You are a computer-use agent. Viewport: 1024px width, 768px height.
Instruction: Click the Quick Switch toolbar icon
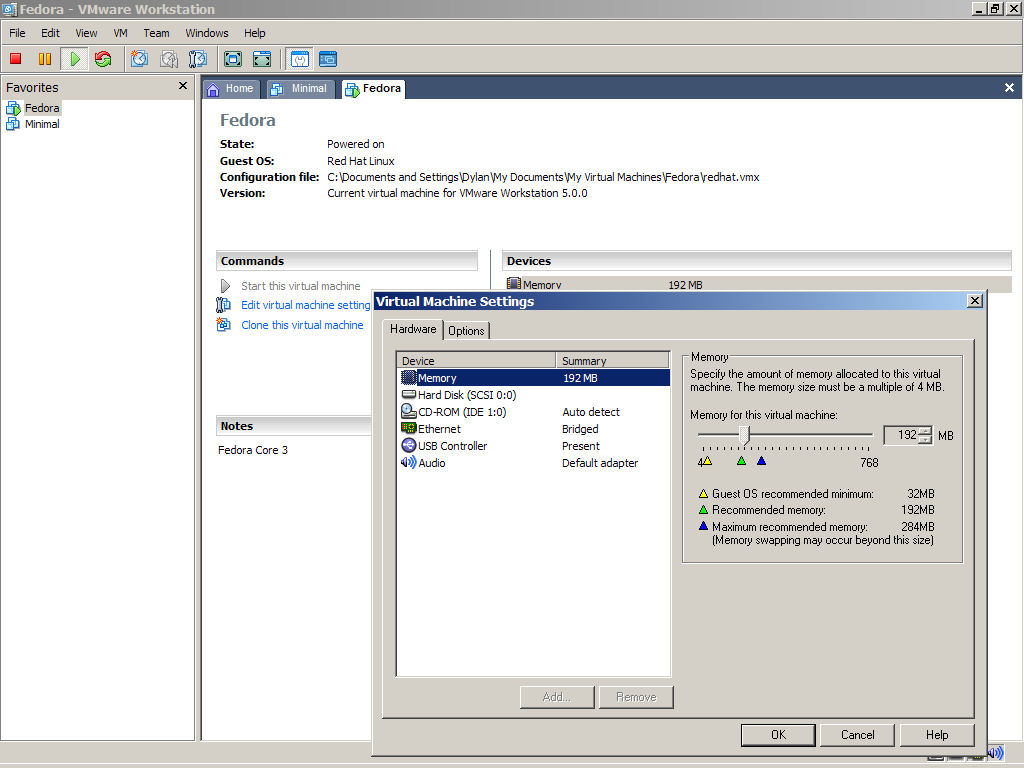click(262, 59)
